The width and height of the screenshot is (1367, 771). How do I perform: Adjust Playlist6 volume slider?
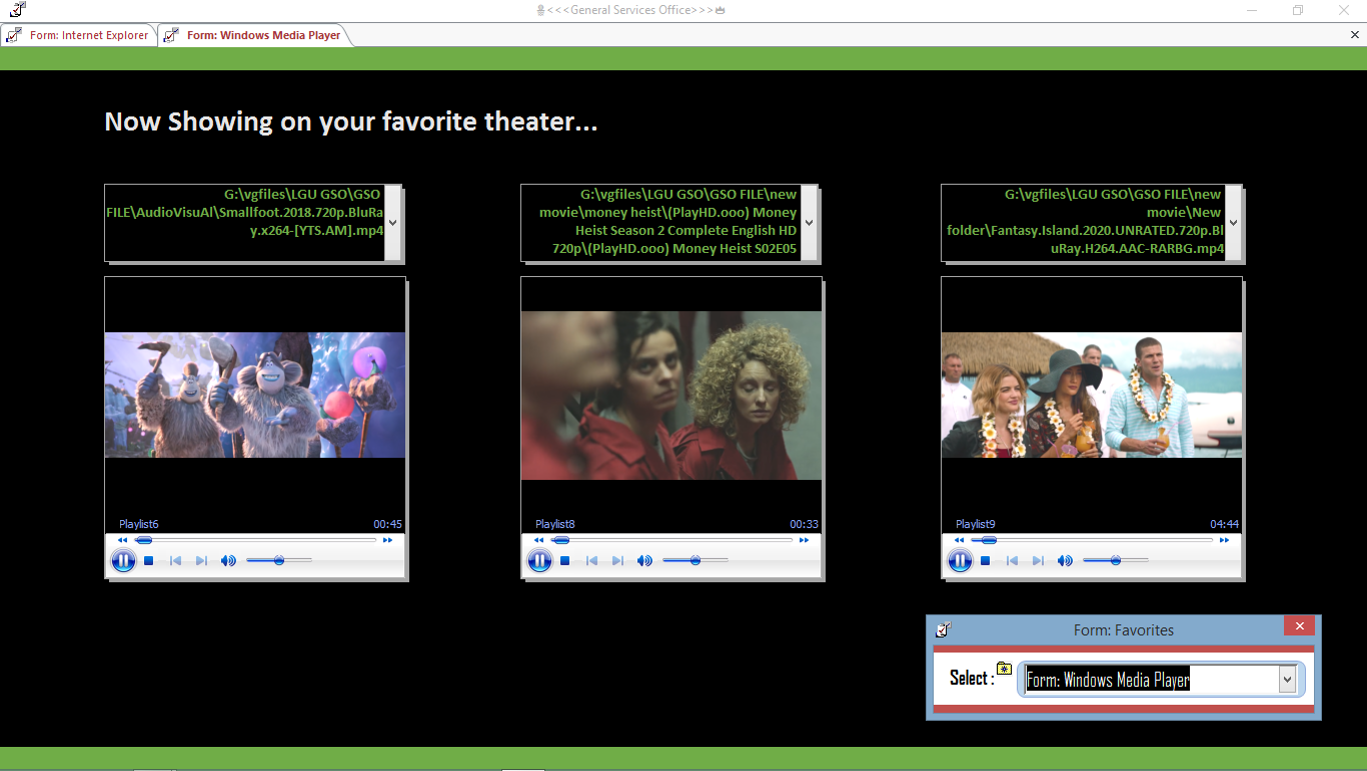[279, 561]
